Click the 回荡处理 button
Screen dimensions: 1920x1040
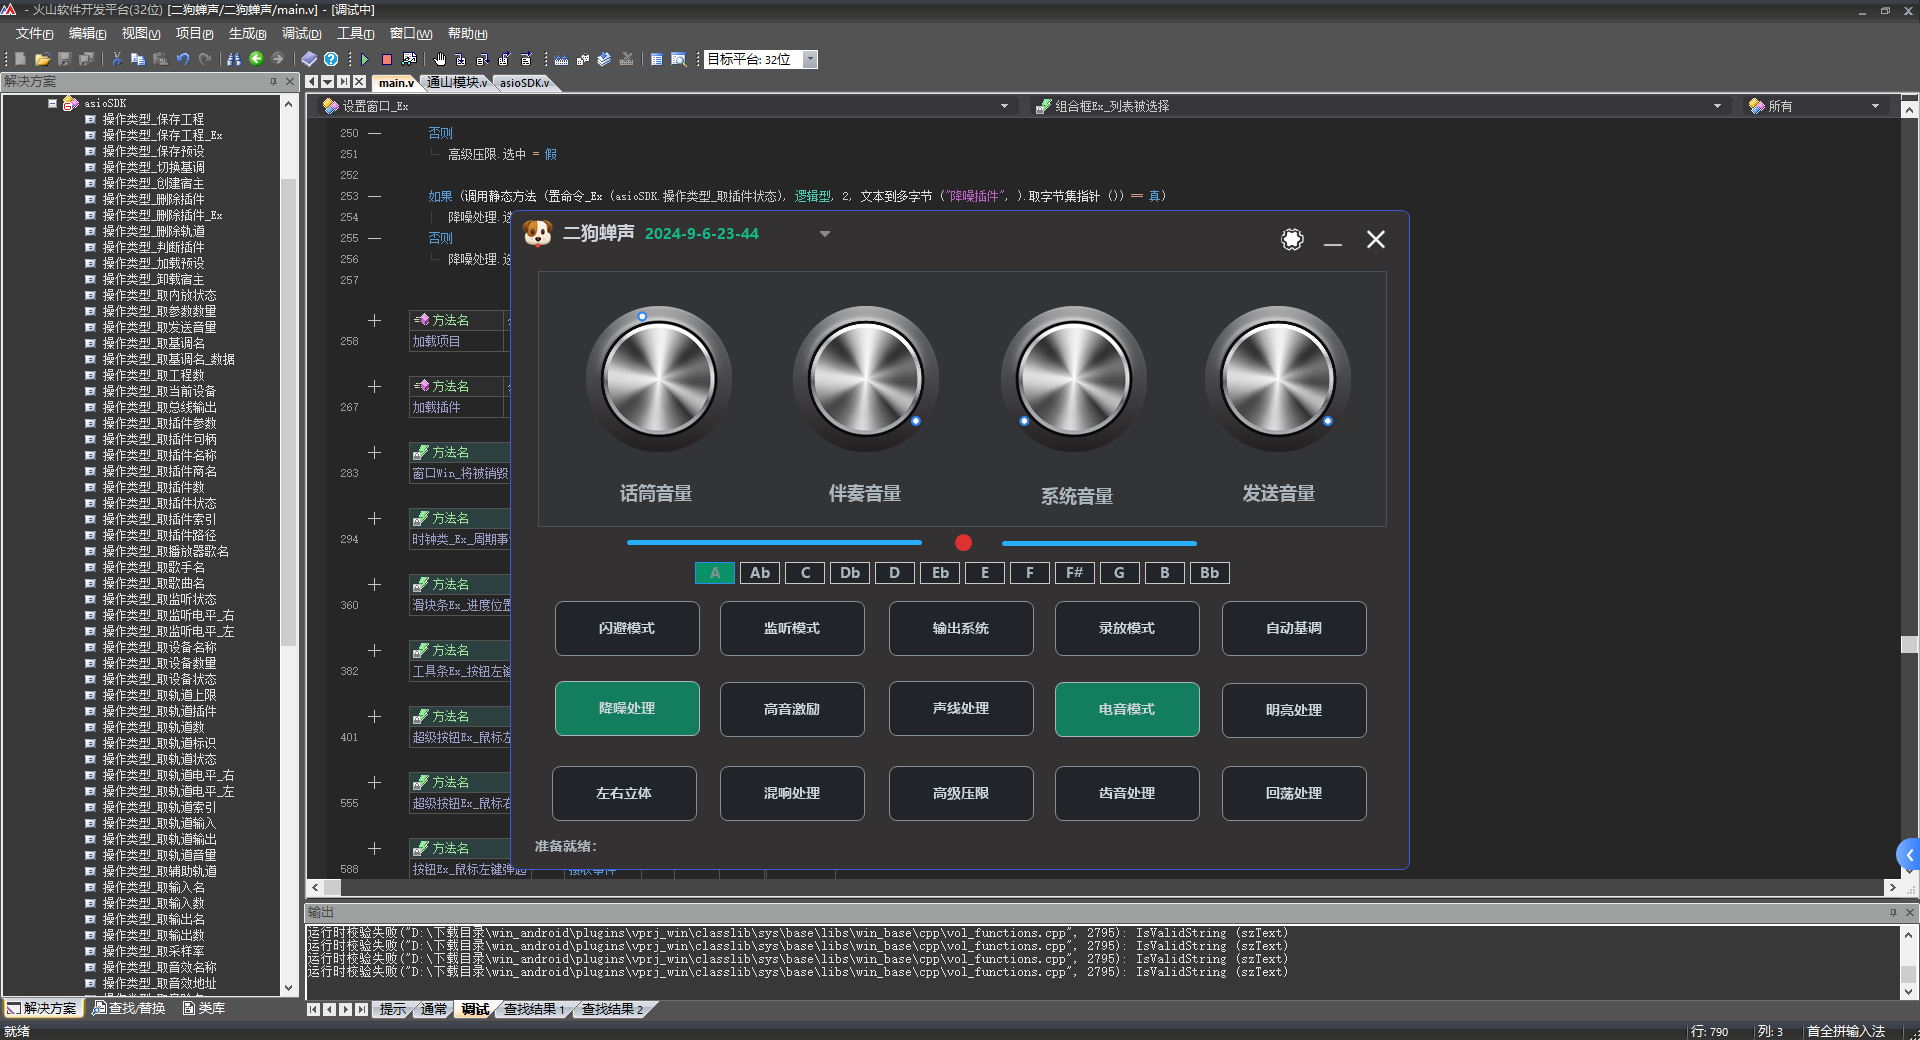pos(1294,793)
